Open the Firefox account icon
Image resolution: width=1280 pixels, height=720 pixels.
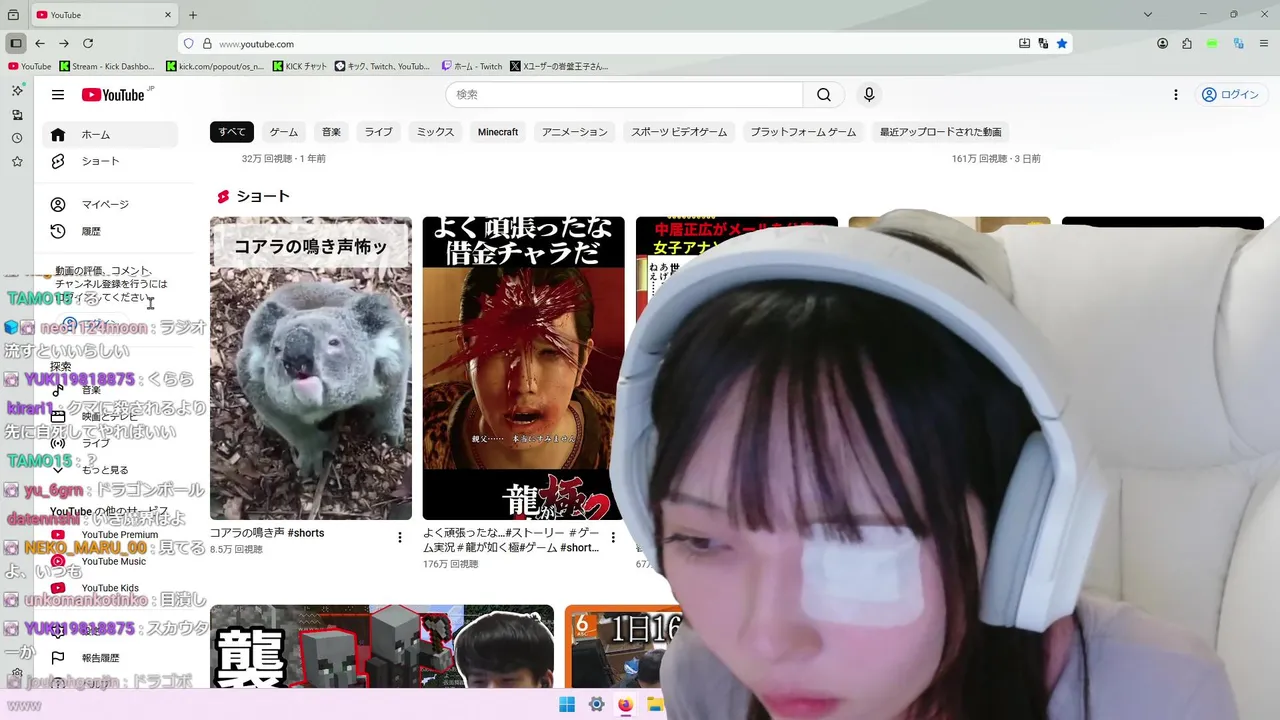1162,43
